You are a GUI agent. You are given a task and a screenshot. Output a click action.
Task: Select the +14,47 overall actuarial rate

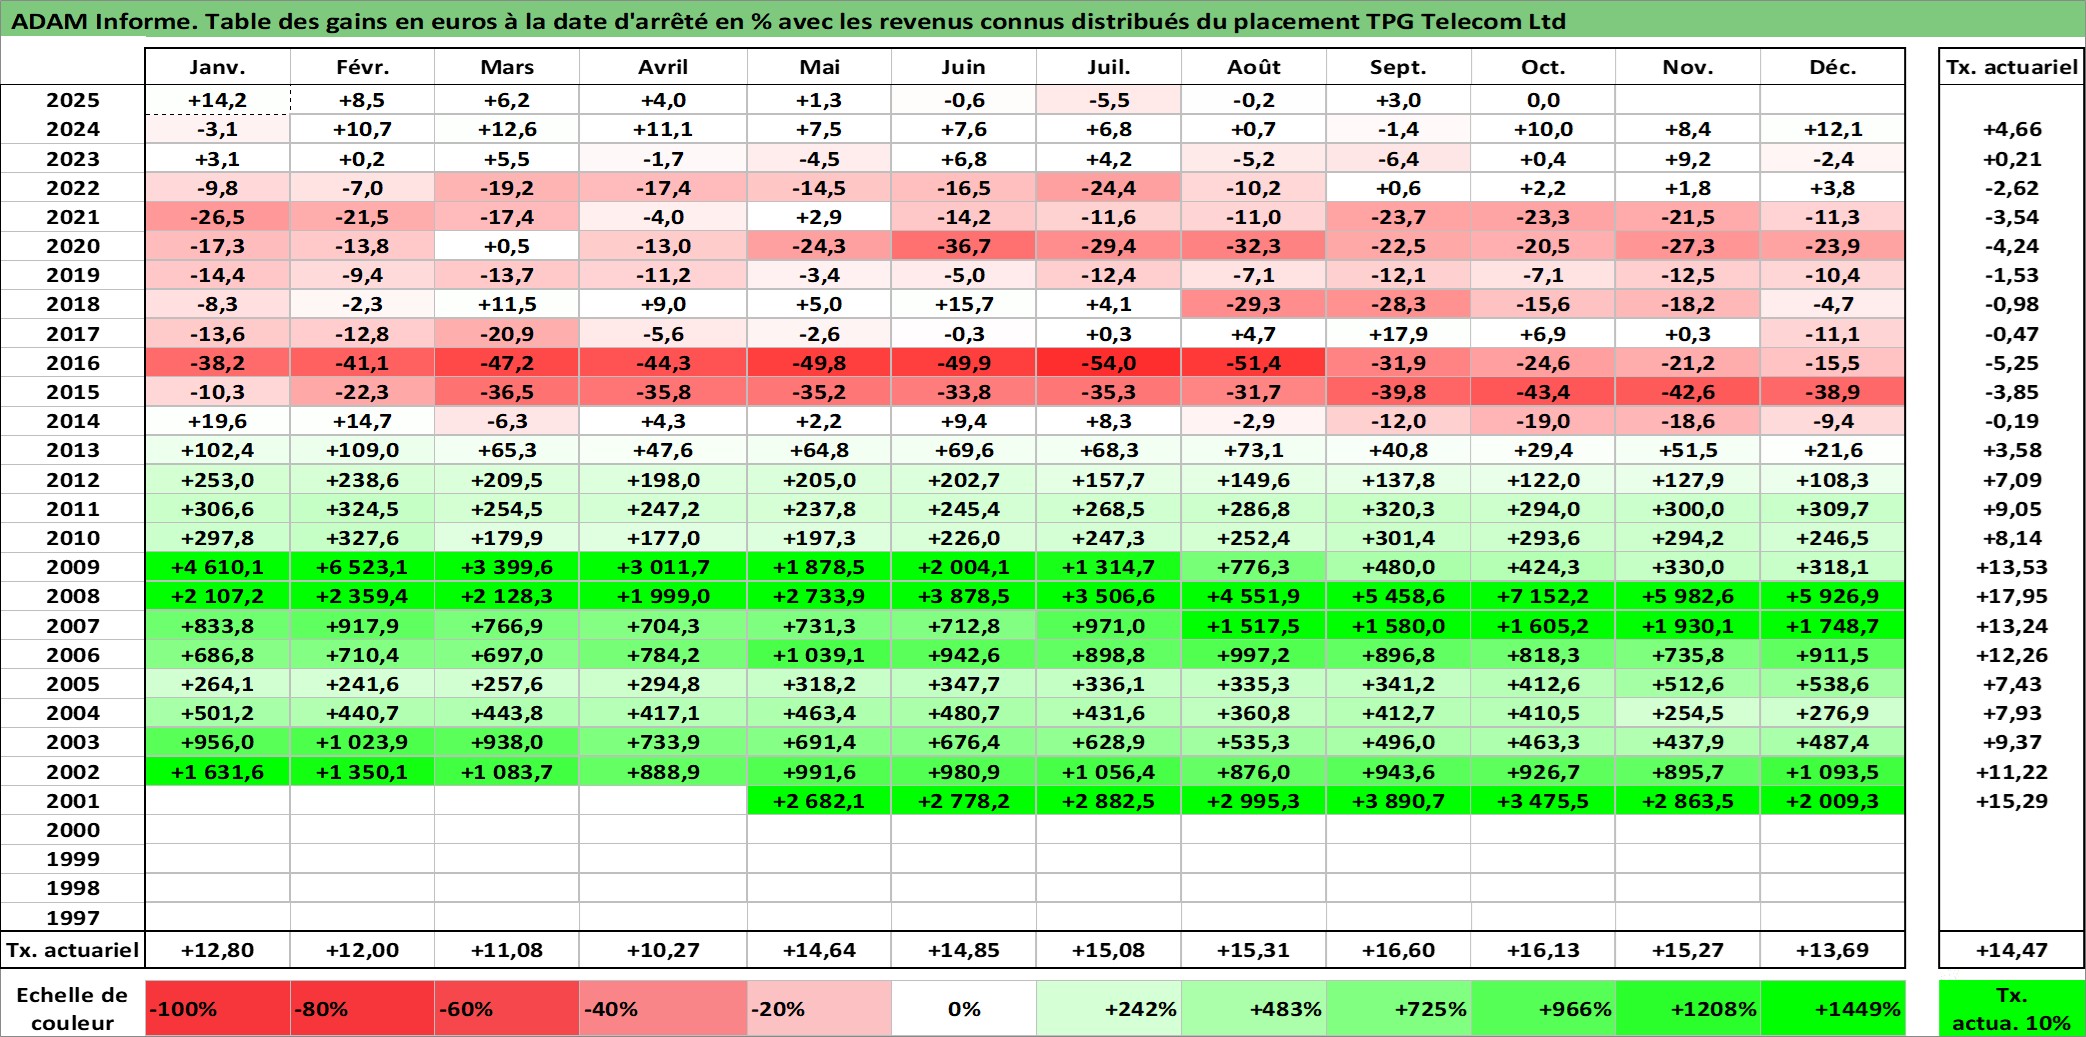tap(2012, 950)
